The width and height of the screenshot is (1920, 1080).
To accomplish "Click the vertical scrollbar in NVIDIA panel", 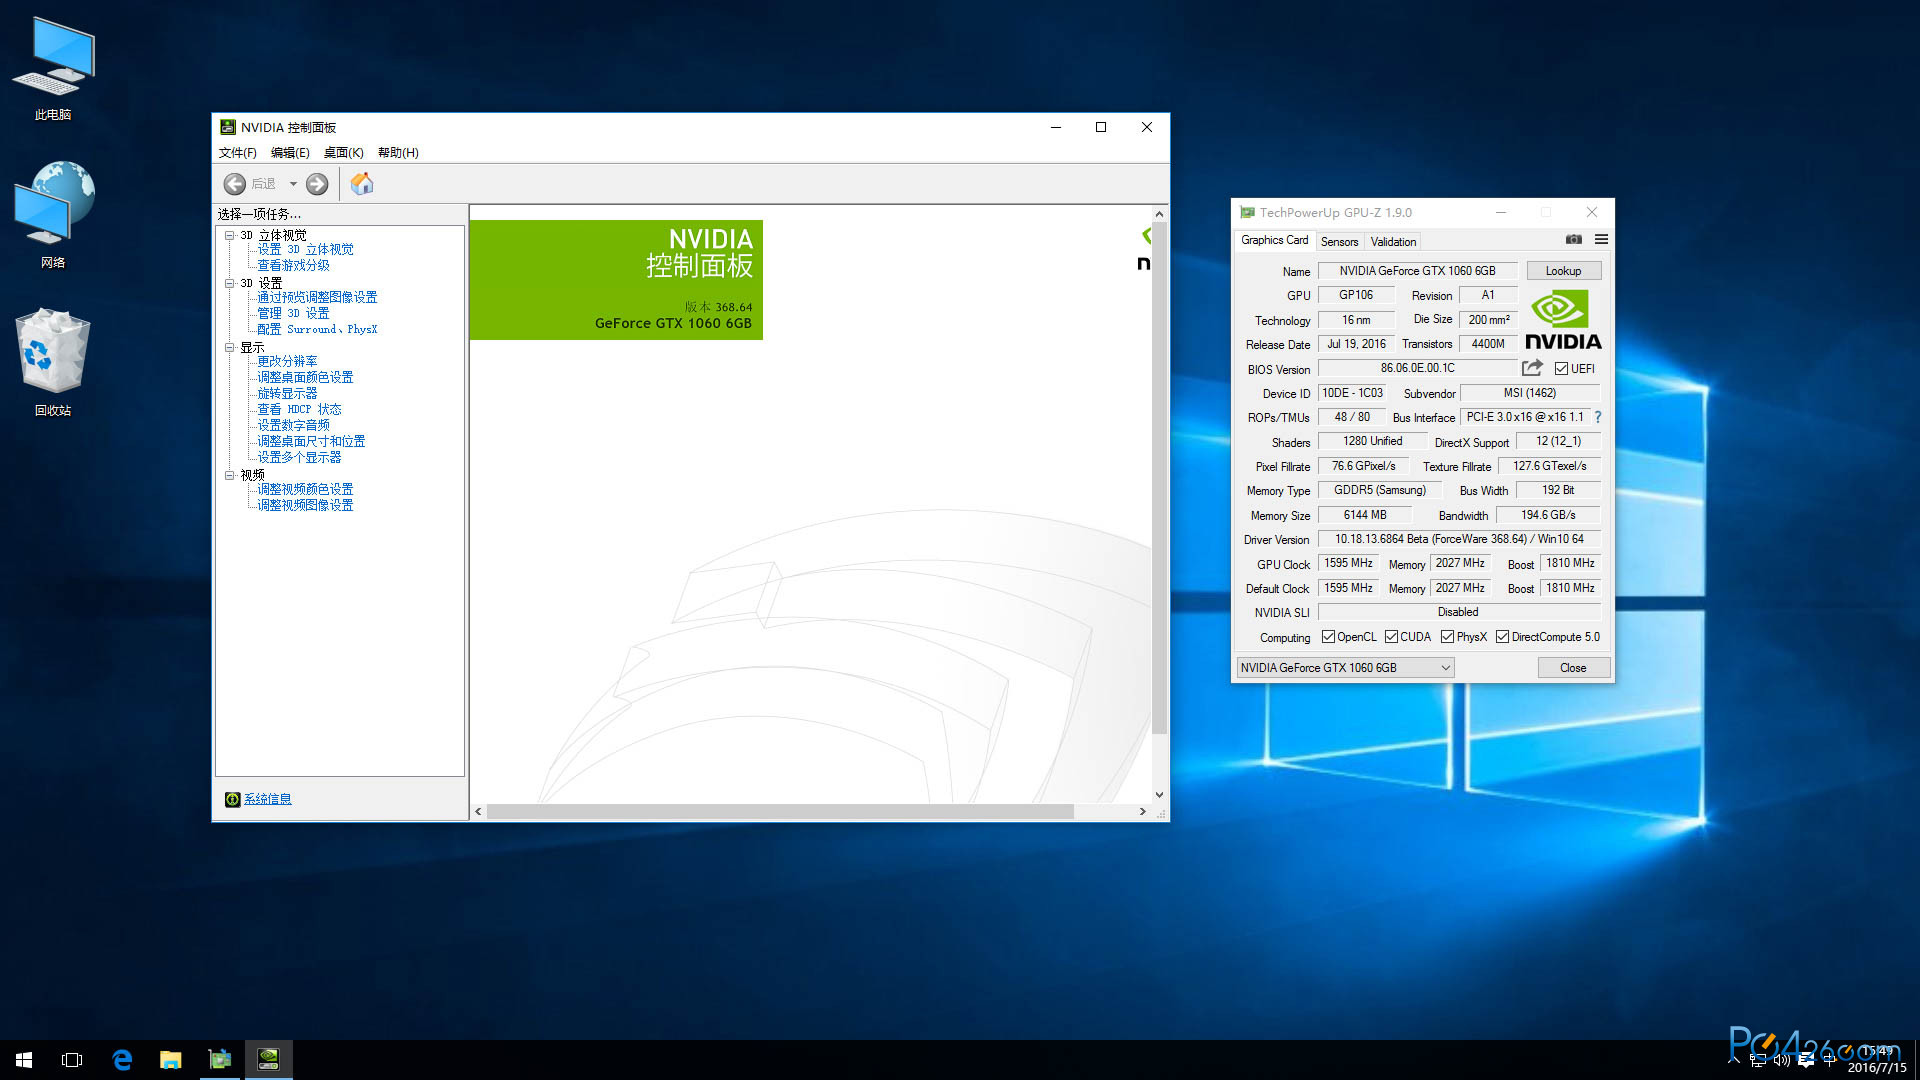I will click(x=1159, y=480).
